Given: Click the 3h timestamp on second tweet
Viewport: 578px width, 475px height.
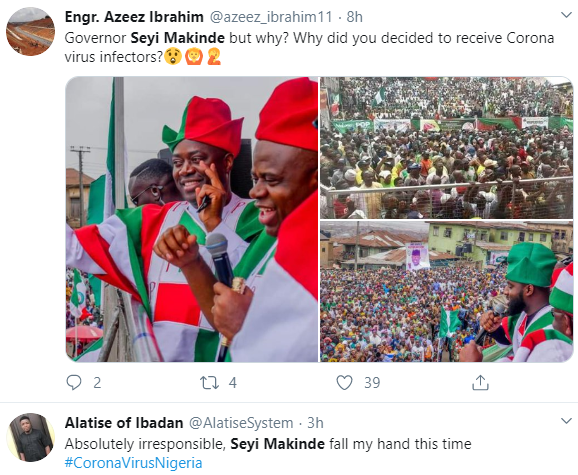Looking at the screenshot, I should [315, 423].
